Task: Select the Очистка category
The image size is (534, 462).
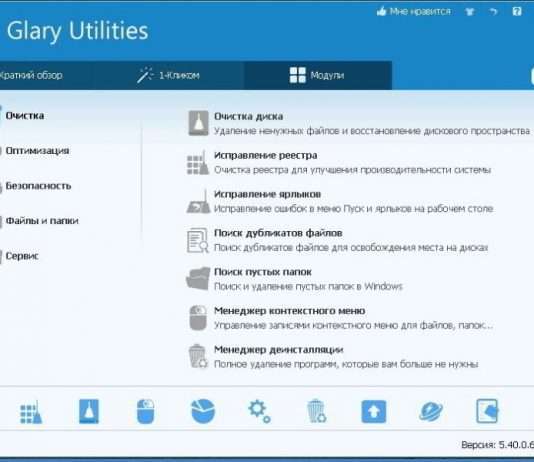Action: click(x=25, y=116)
